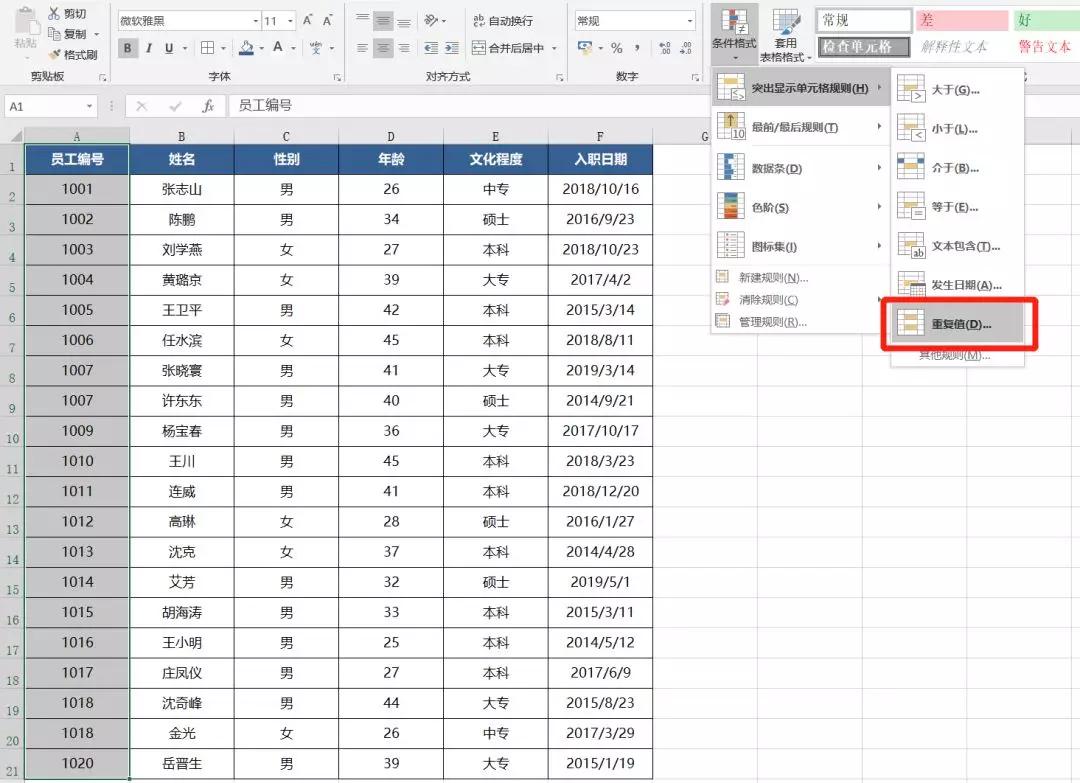Click the Format Painter (格式刷) brush icon
1080x783 pixels.
[x=53, y=54]
